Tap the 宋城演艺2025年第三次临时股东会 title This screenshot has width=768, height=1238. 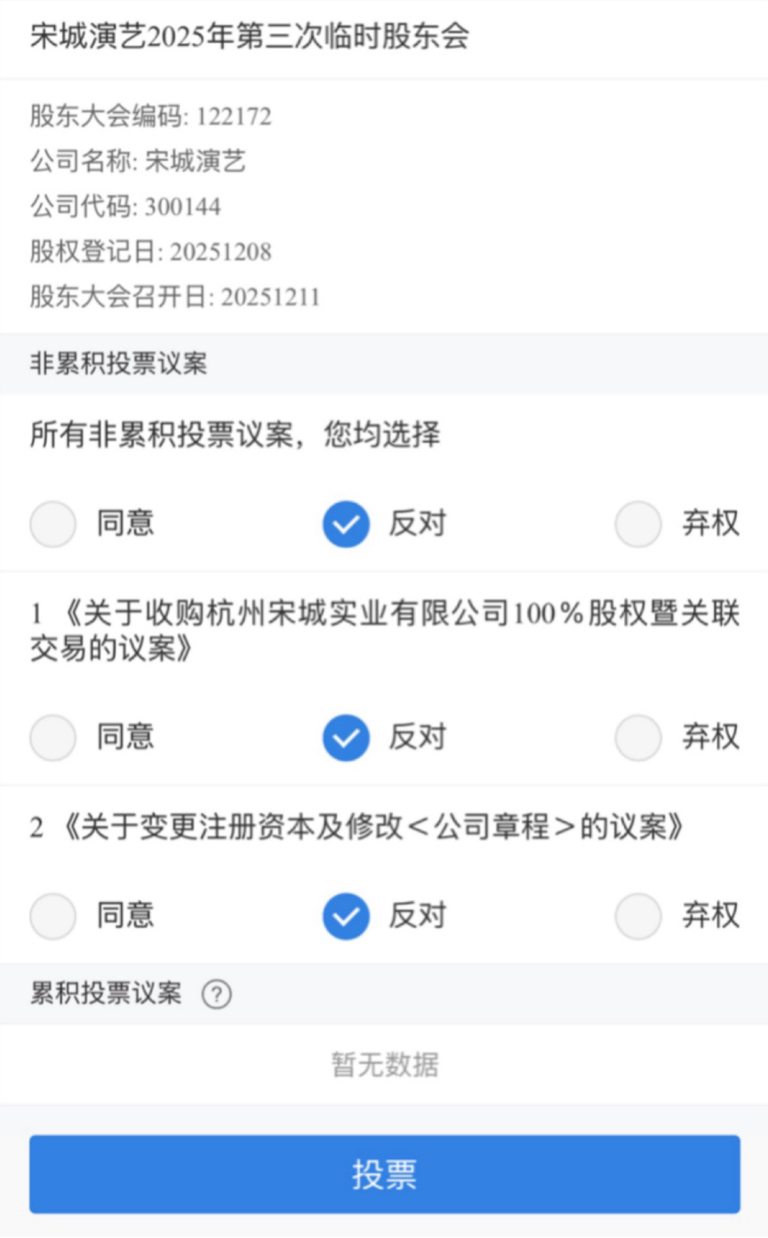pyautogui.click(x=250, y=37)
